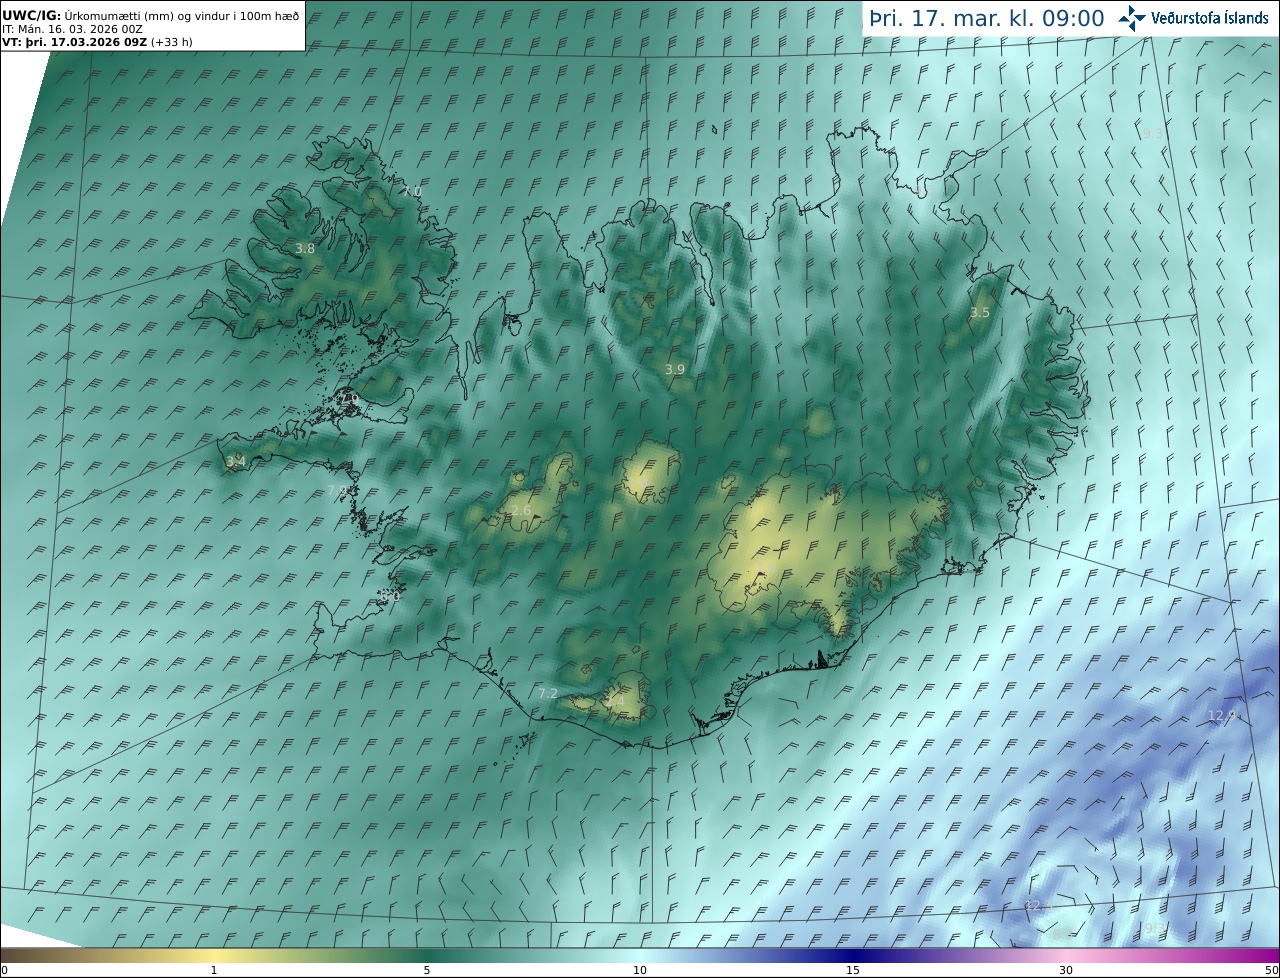
Task: Select the 'Þri. 17. mar. kl. 09:00' timestamp
Action: tap(987, 18)
